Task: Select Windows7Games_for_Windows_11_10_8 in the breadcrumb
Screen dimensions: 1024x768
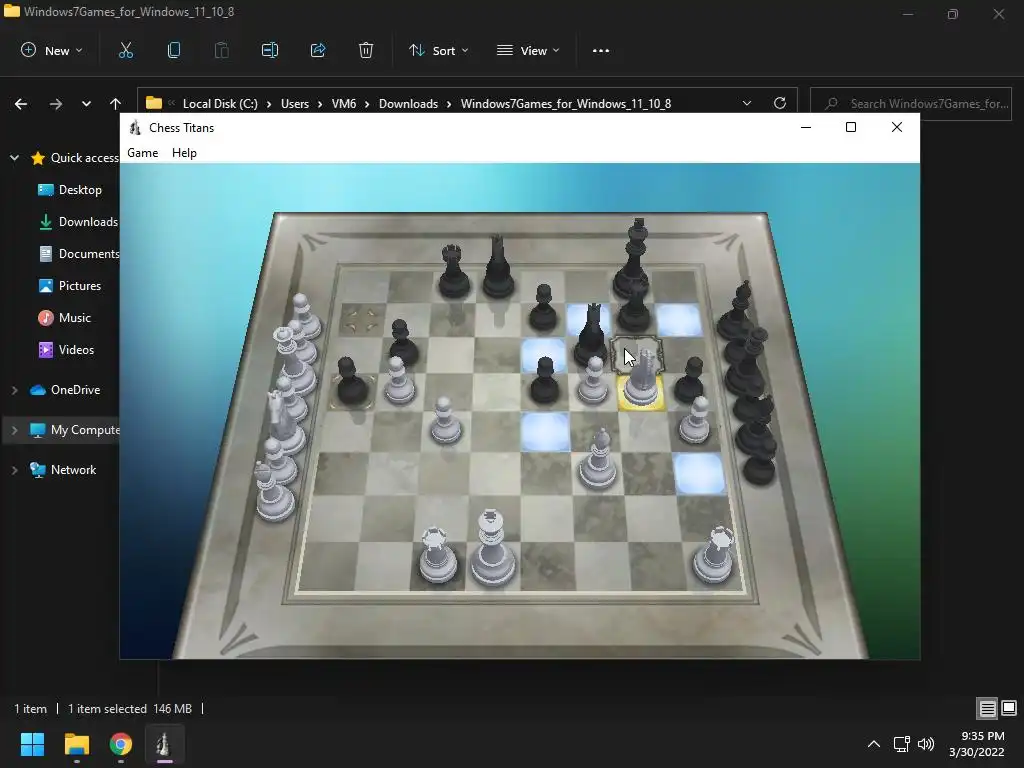Action: 566,103
